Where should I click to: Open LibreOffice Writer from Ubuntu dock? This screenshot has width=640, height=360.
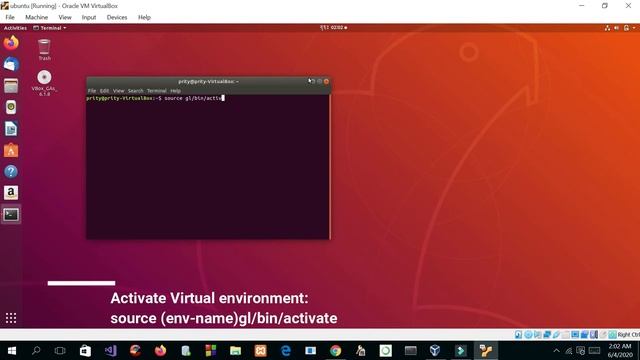pos(11,129)
